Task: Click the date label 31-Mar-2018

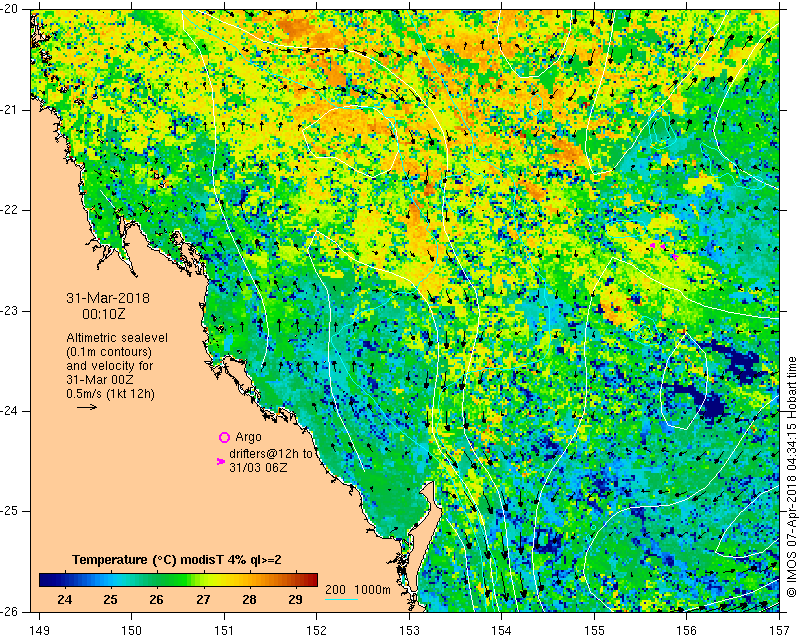Action: tap(108, 298)
